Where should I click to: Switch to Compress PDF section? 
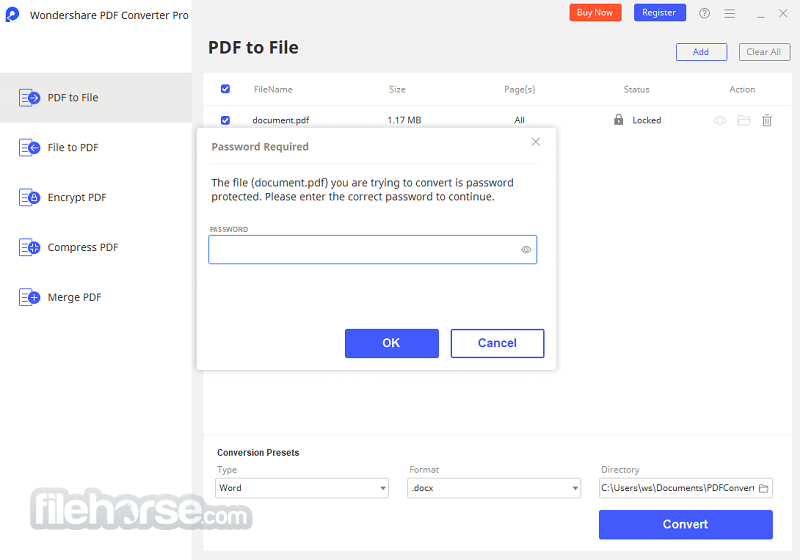coord(96,247)
